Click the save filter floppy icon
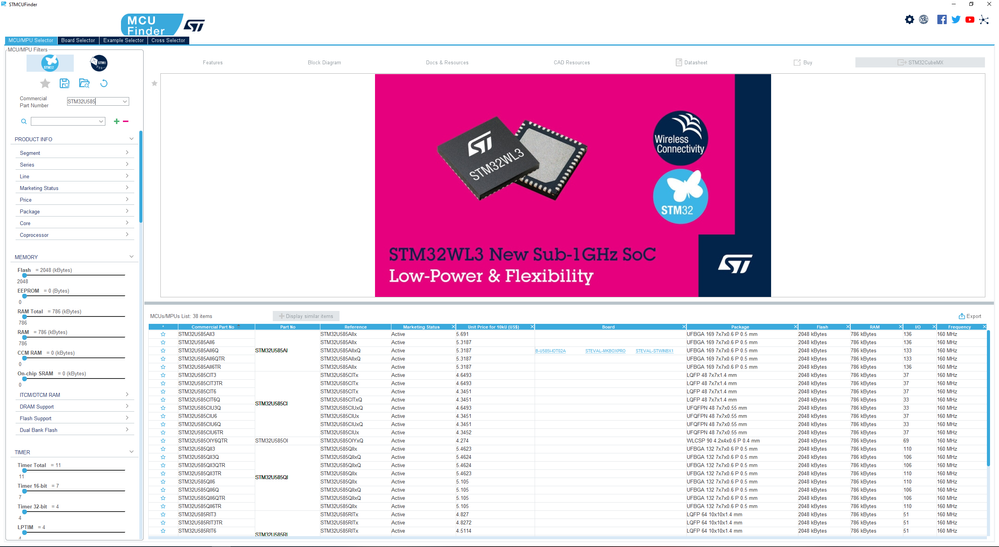 (x=64, y=83)
